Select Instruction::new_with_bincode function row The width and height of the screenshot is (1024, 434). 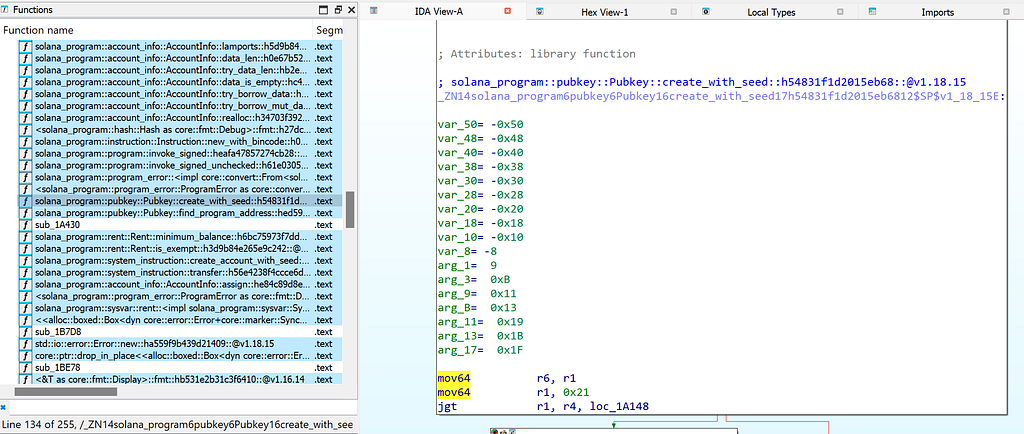pos(180,141)
